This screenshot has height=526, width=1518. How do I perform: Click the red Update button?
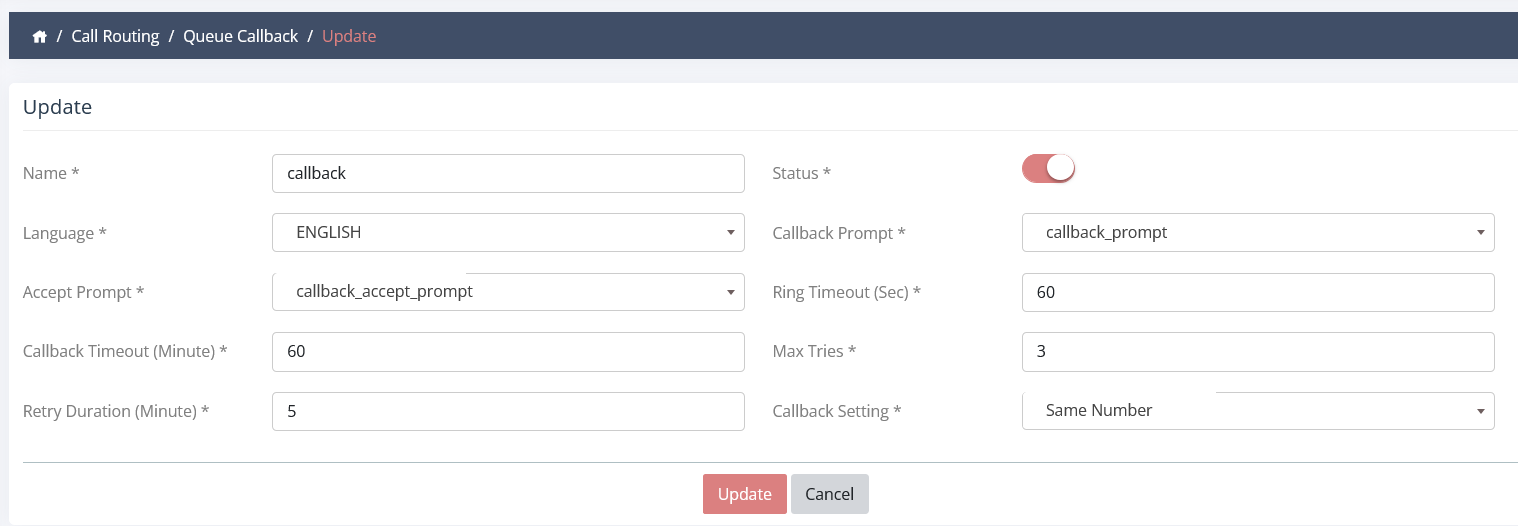click(745, 494)
